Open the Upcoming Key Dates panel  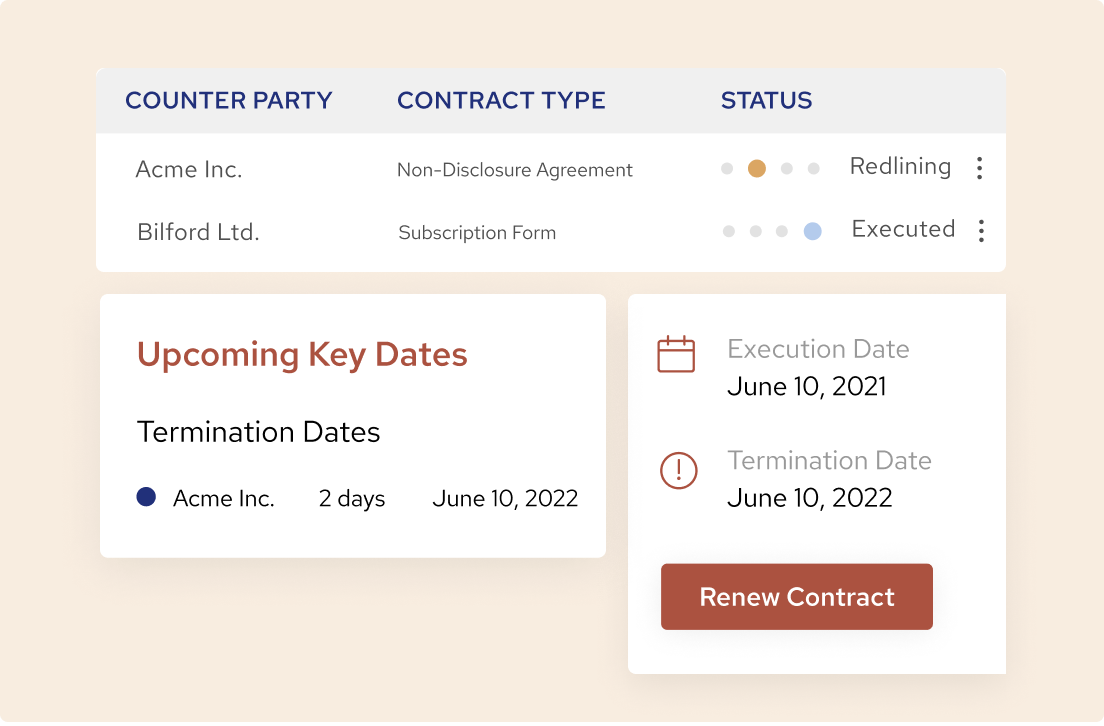coord(302,354)
